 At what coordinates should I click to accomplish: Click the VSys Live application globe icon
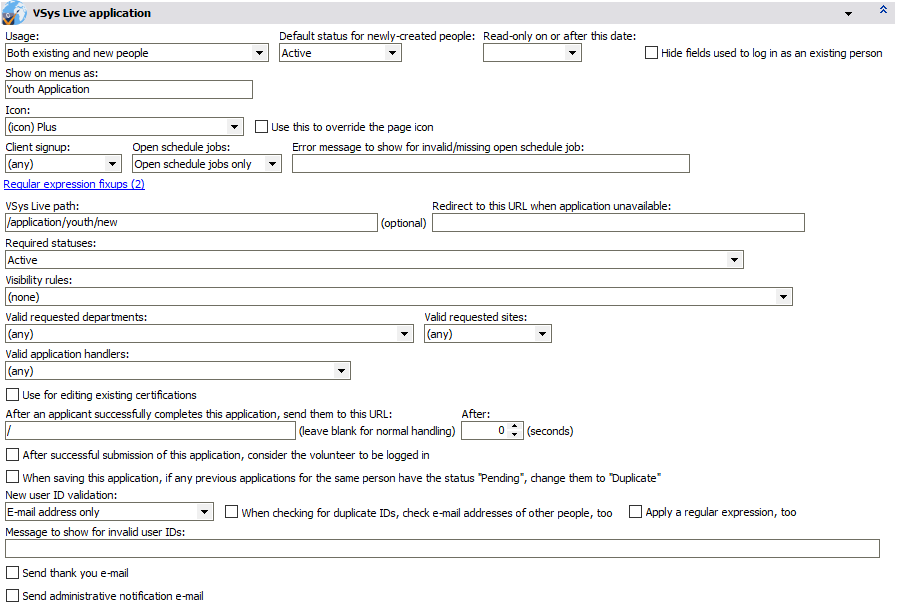14,12
